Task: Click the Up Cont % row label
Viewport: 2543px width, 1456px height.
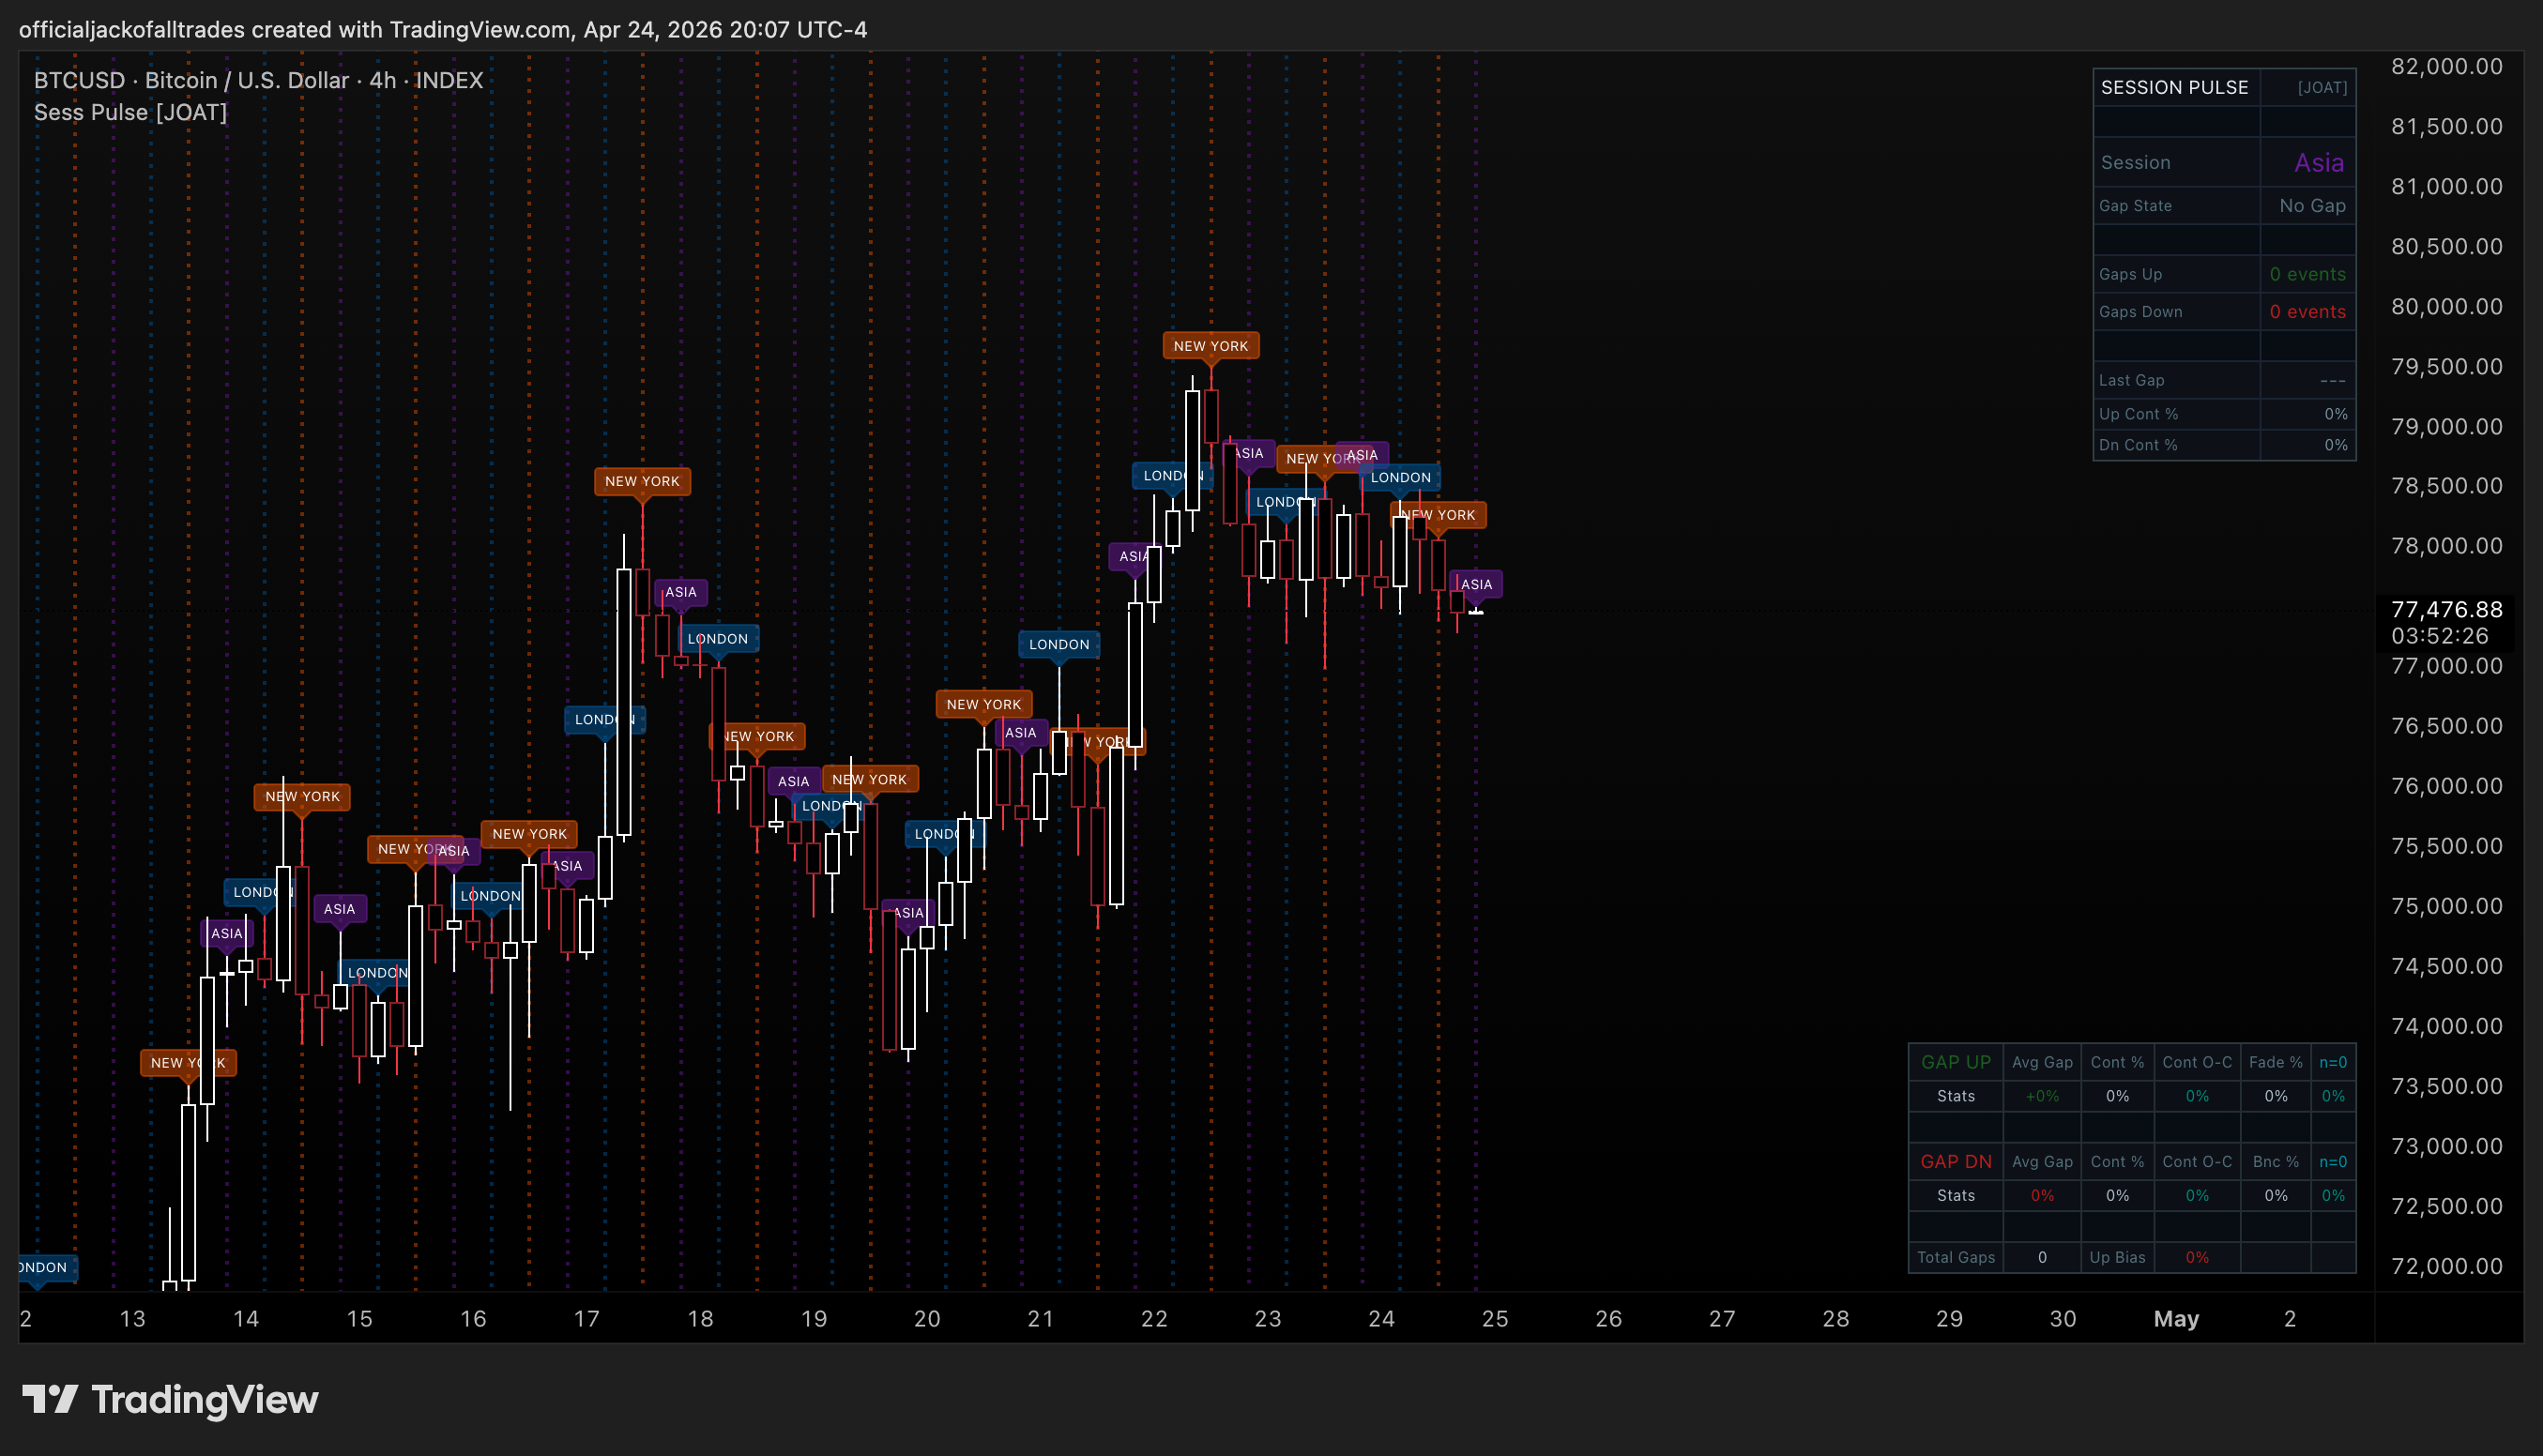Action: coord(2138,414)
